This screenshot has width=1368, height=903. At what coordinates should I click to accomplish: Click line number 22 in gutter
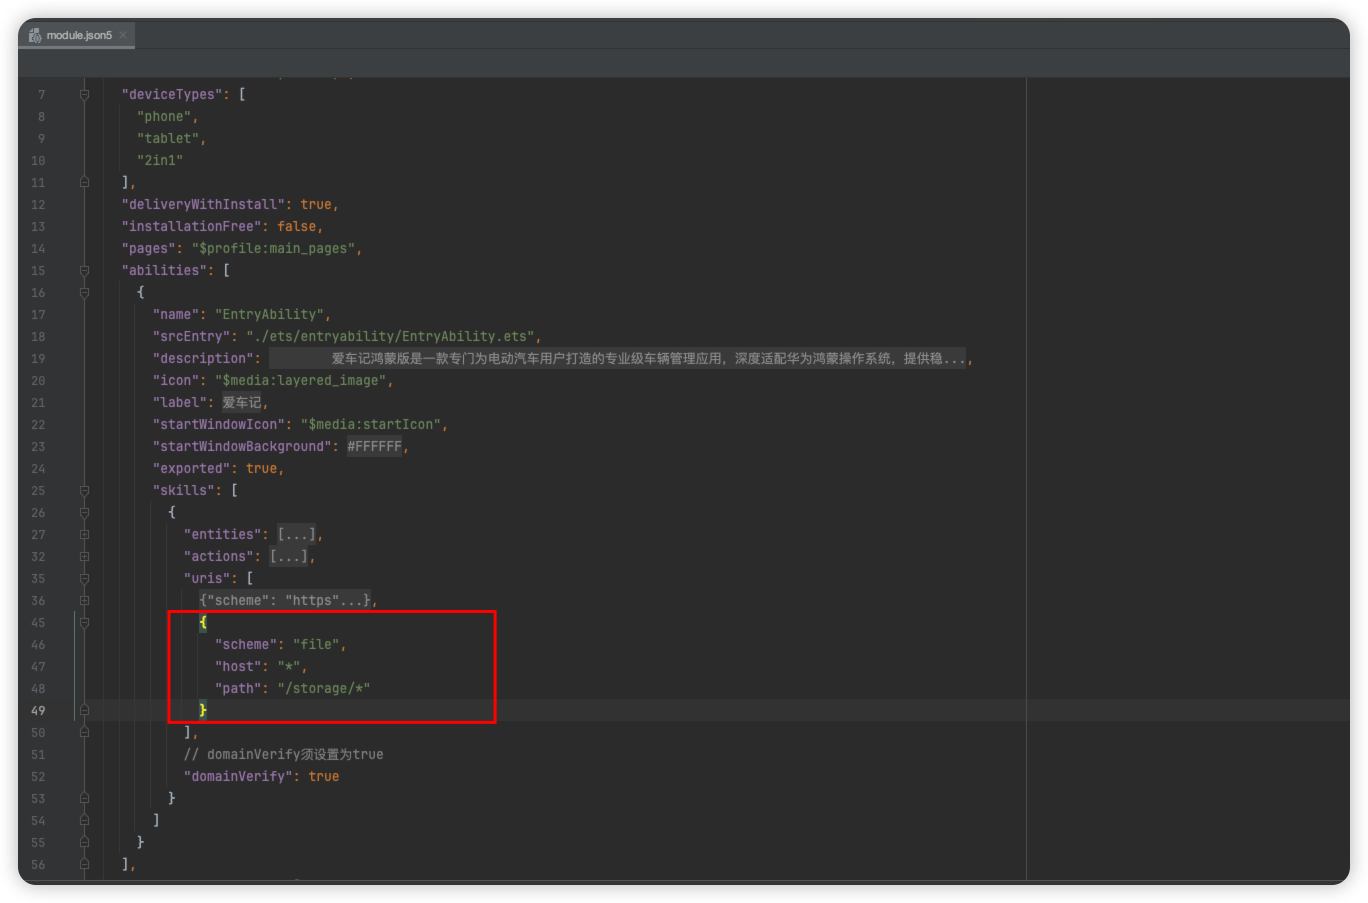pyautogui.click(x=38, y=424)
